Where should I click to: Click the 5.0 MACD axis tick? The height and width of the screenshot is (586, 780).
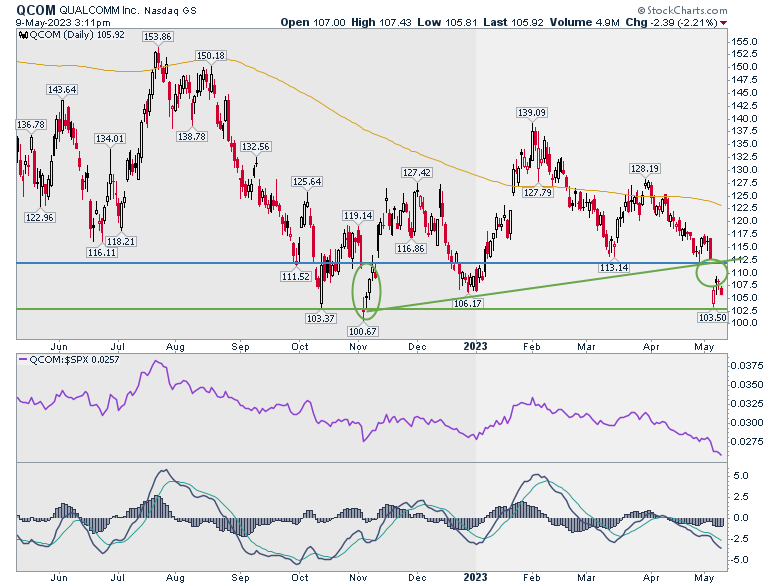(741, 476)
